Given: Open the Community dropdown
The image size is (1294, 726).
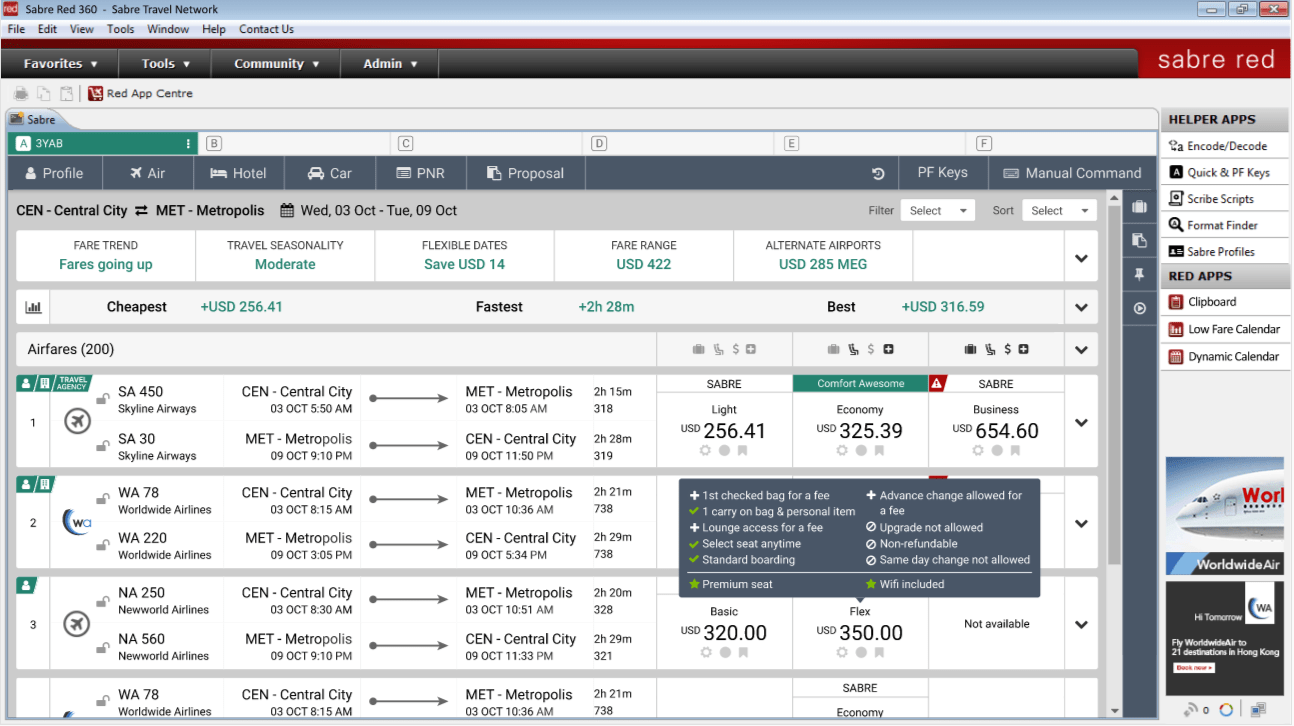Looking at the screenshot, I should (276, 63).
